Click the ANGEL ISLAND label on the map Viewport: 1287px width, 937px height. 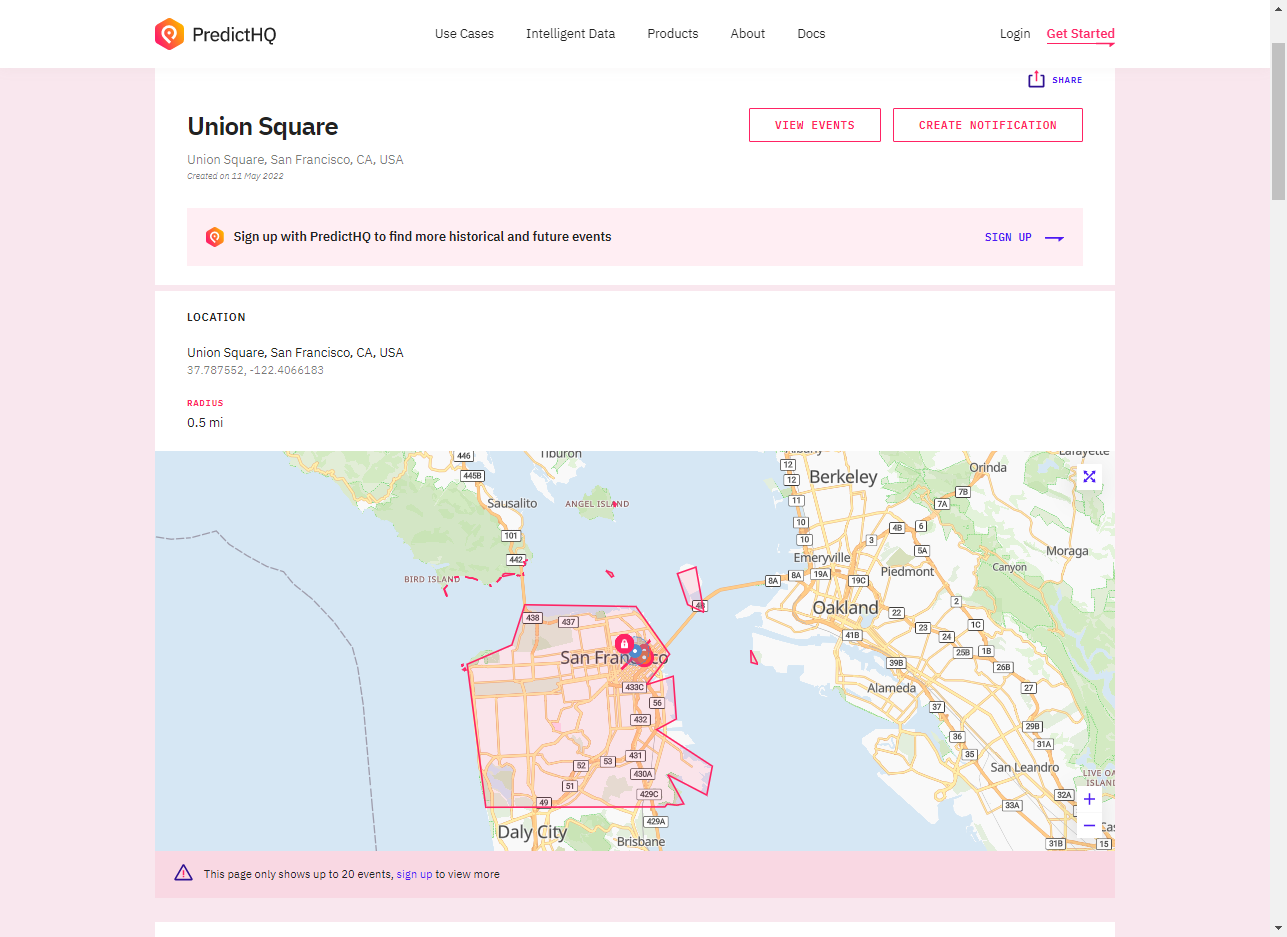(597, 504)
